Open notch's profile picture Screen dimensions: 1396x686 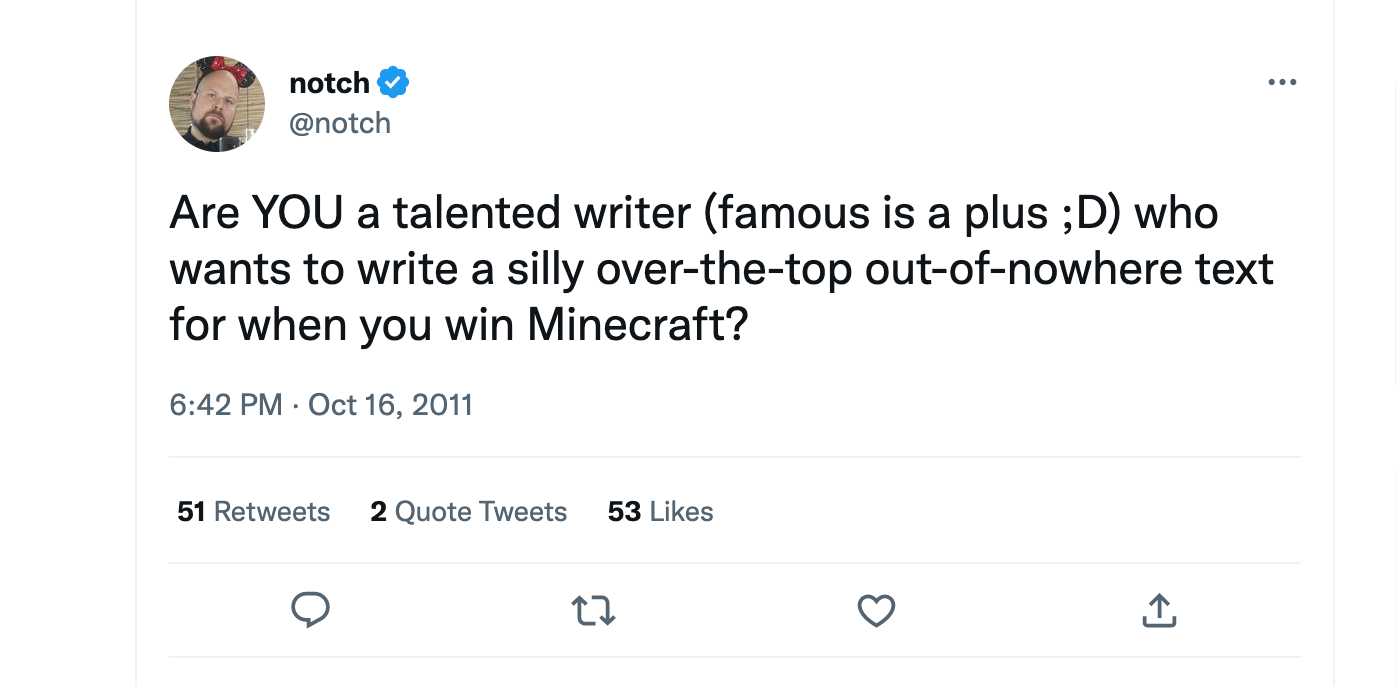click(x=216, y=103)
